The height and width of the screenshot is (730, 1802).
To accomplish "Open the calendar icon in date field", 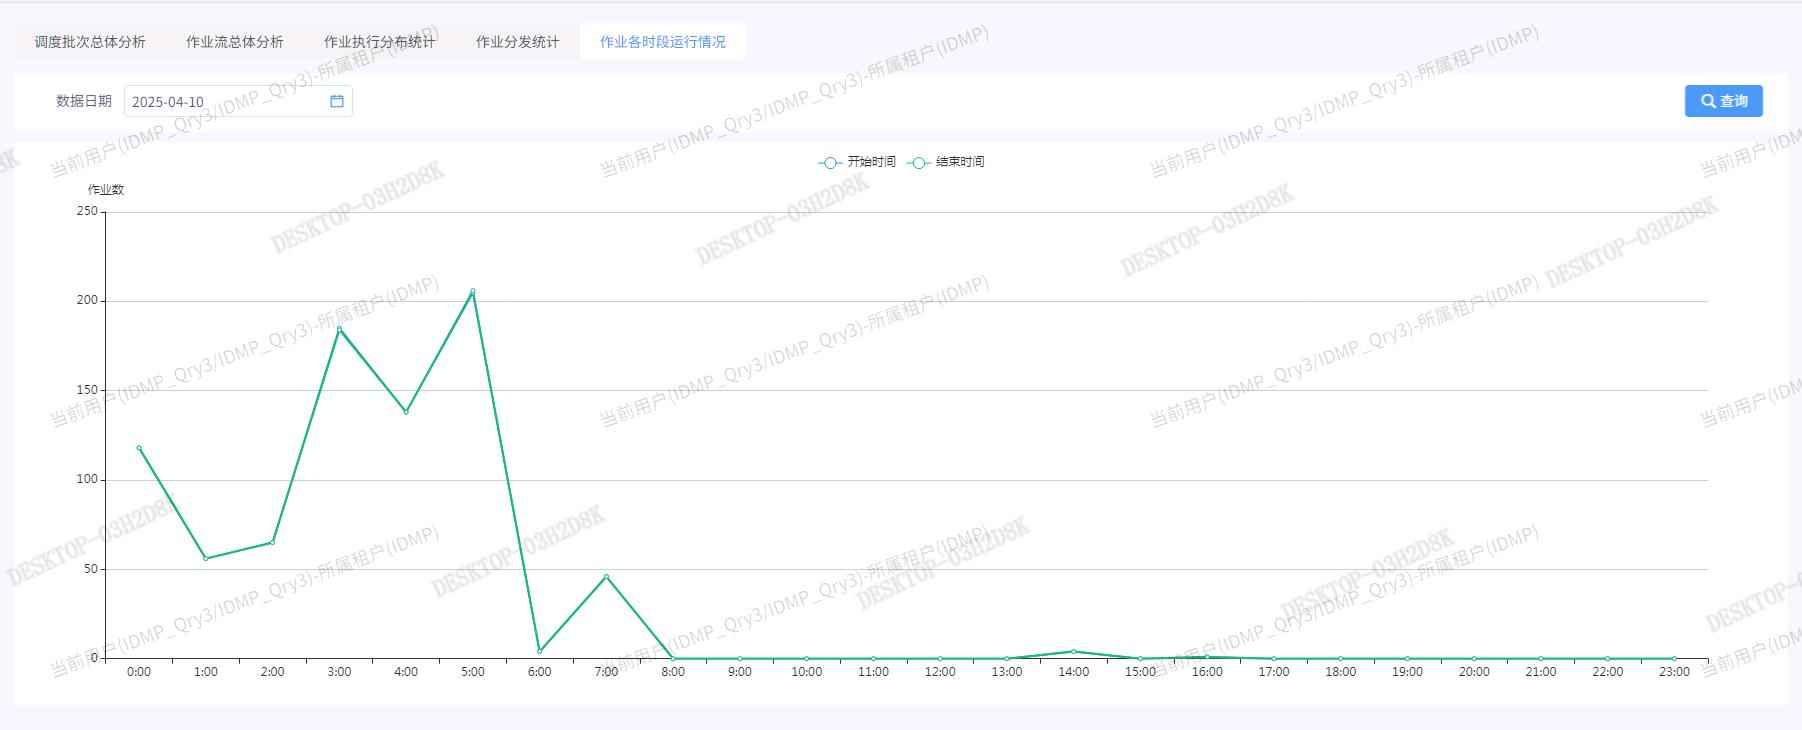I will [x=337, y=101].
